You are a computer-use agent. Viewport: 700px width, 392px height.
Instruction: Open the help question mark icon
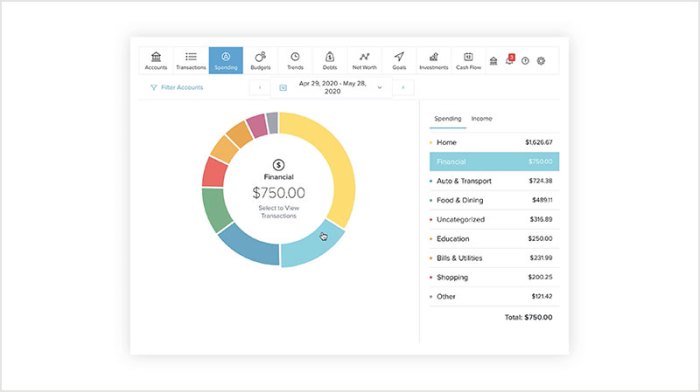coord(525,61)
